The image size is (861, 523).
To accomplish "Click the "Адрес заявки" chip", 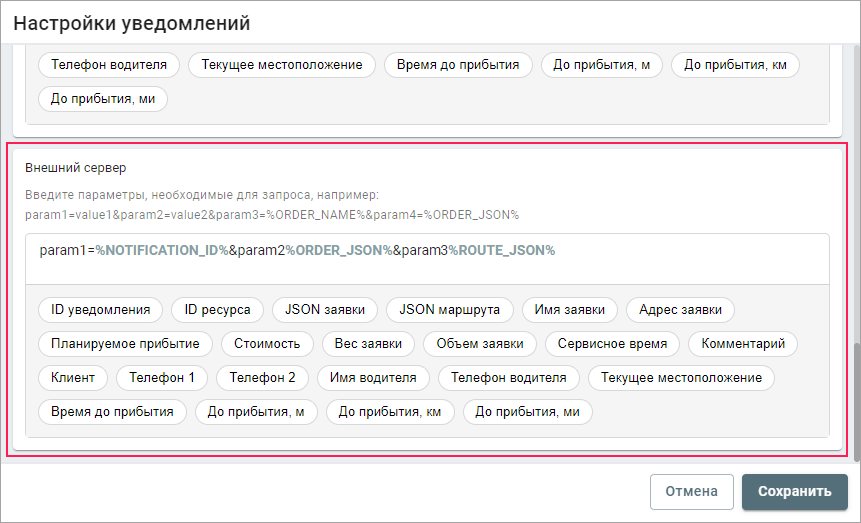I will coord(680,310).
